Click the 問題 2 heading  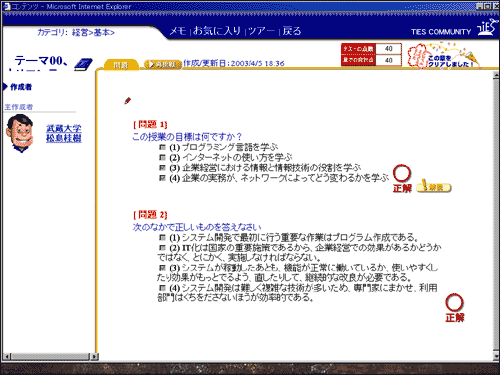(150, 215)
